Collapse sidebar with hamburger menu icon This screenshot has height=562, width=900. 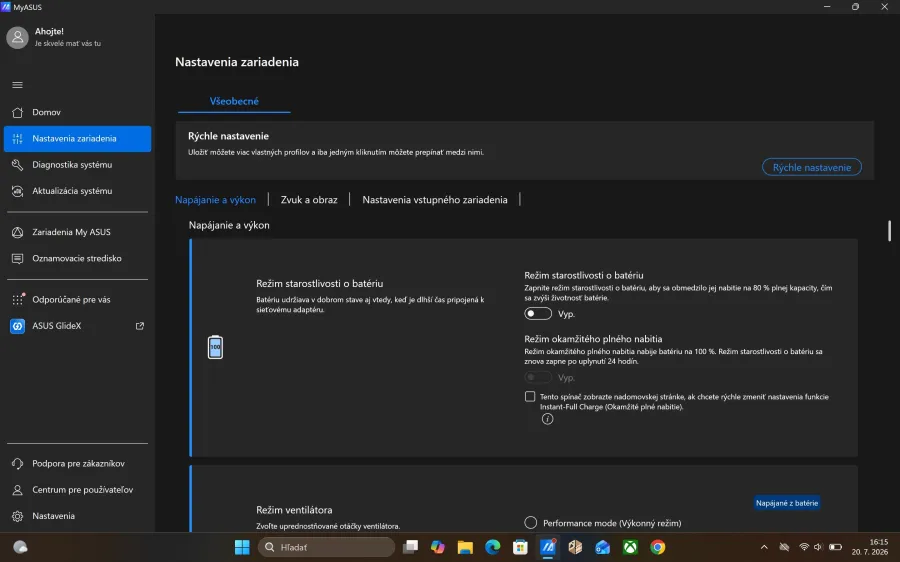pos(17,85)
